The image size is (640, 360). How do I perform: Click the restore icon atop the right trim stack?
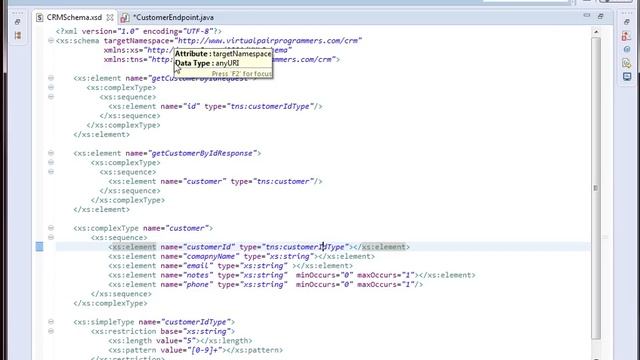(627, 22)
